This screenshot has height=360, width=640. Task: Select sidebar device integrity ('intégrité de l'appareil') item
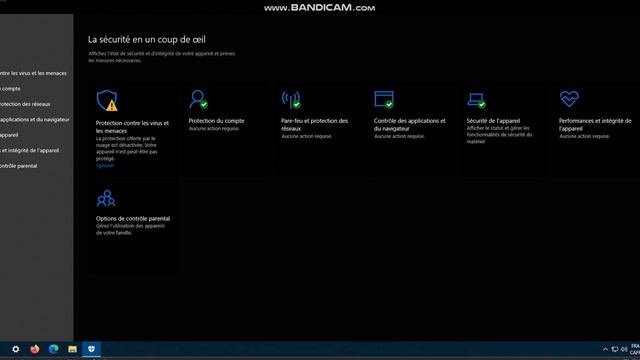[x=30, y=151]
